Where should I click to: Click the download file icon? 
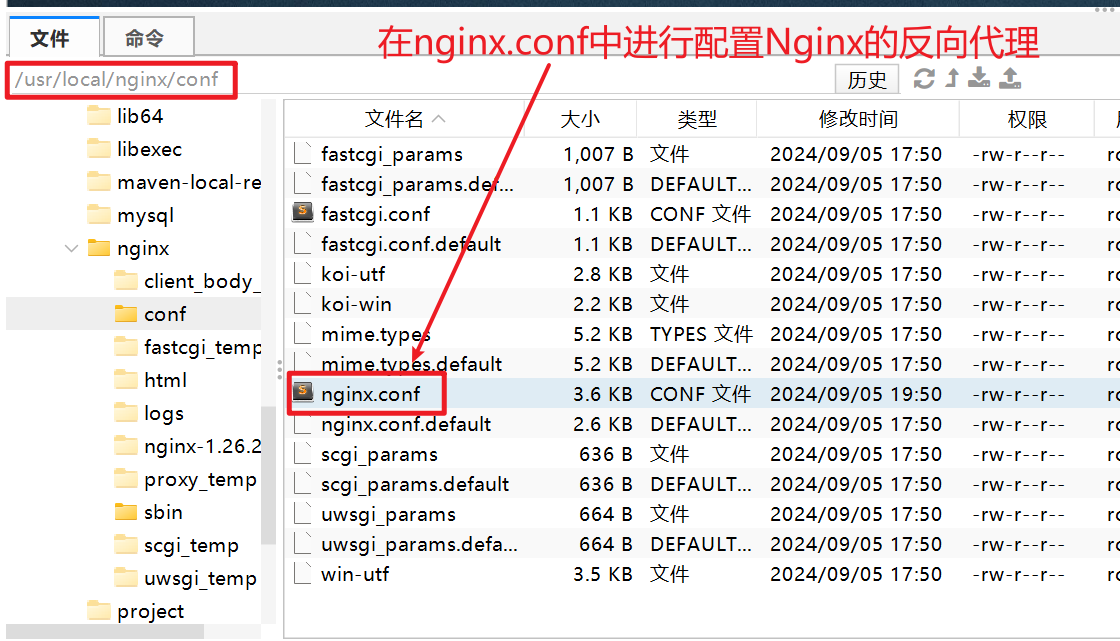(x=980, y=79)
